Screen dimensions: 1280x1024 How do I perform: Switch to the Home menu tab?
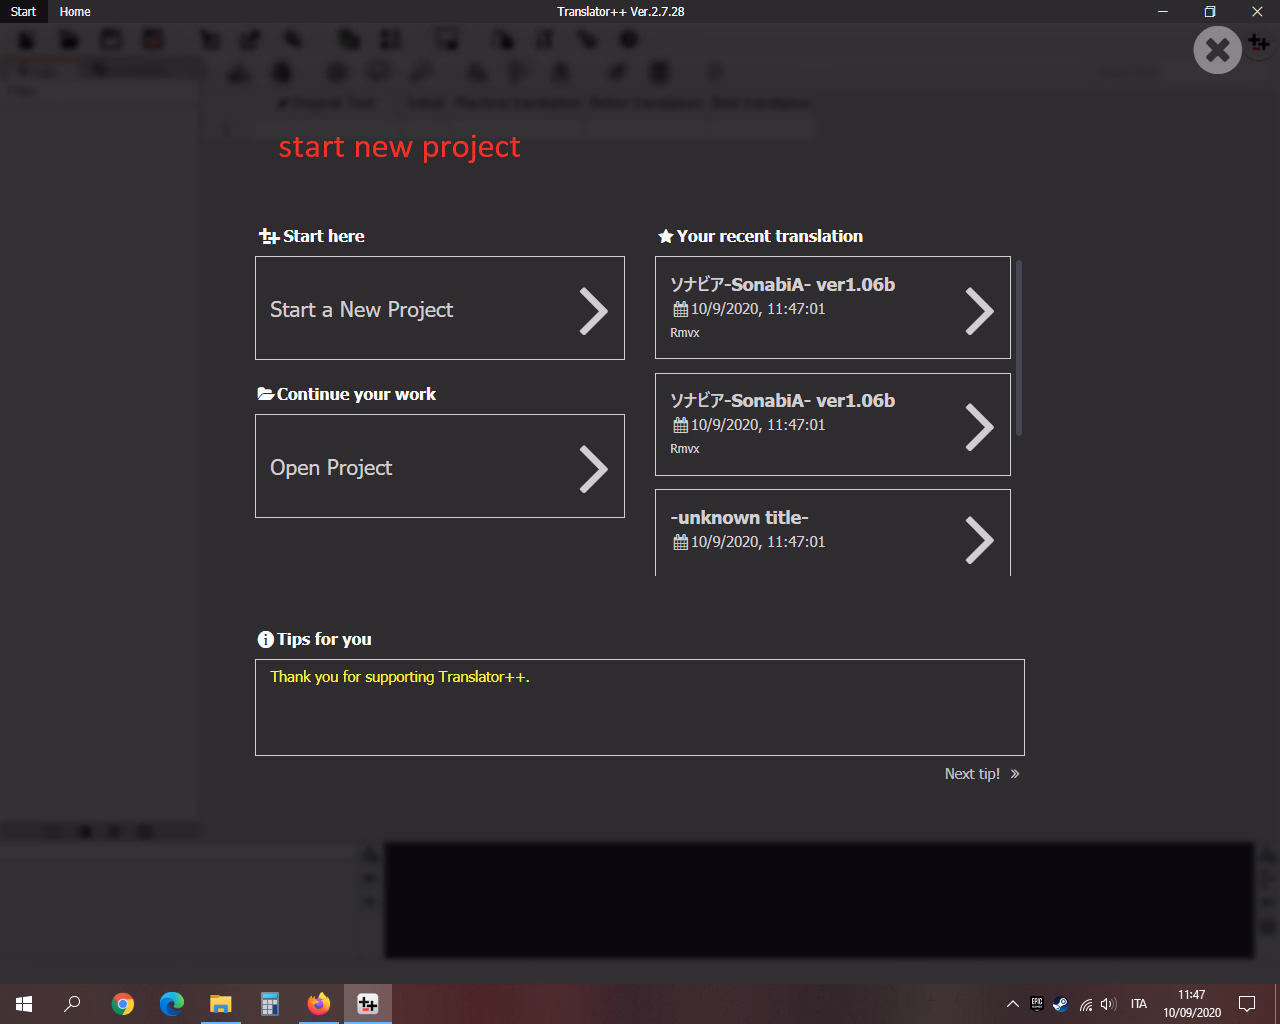(75, 12)
